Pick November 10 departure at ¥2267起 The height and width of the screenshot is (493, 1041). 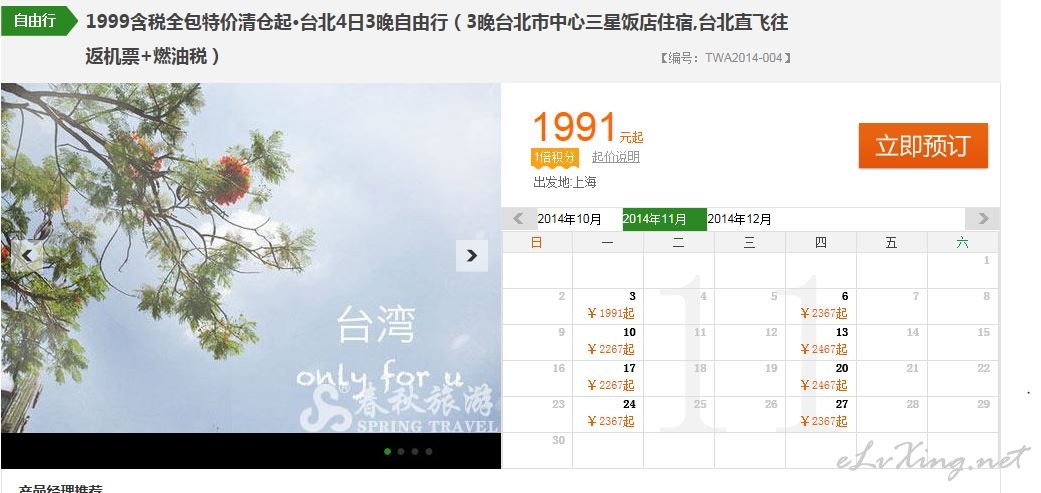point(607,342)
